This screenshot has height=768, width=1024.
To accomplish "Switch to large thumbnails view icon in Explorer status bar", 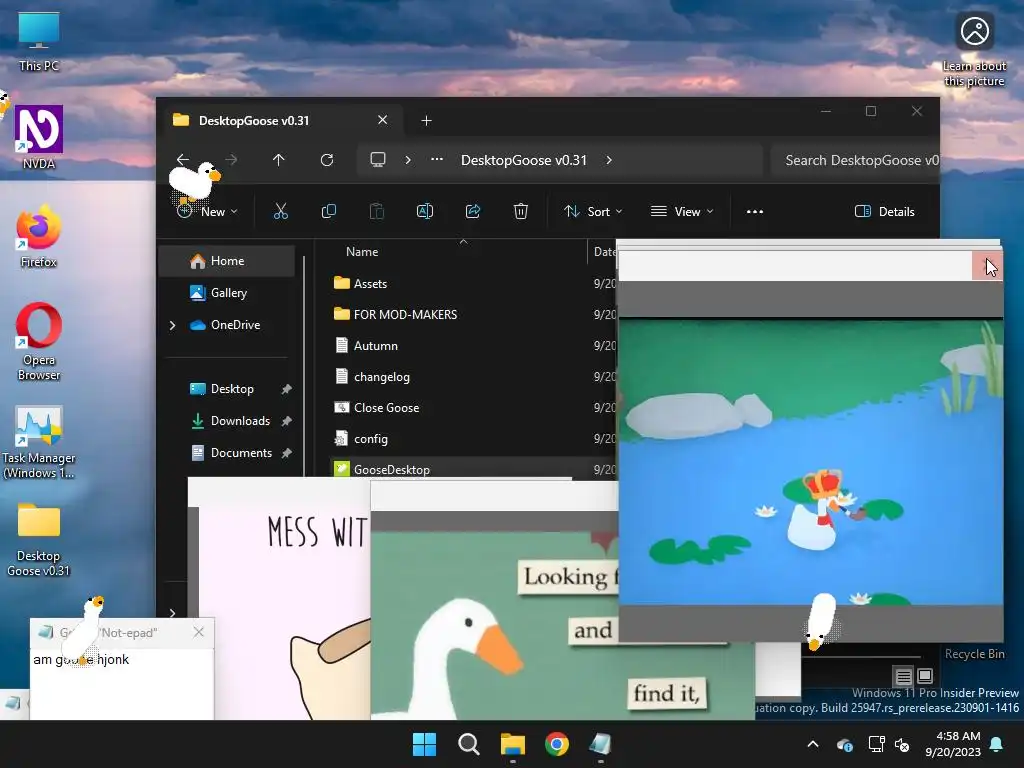I will coord(925,676).
